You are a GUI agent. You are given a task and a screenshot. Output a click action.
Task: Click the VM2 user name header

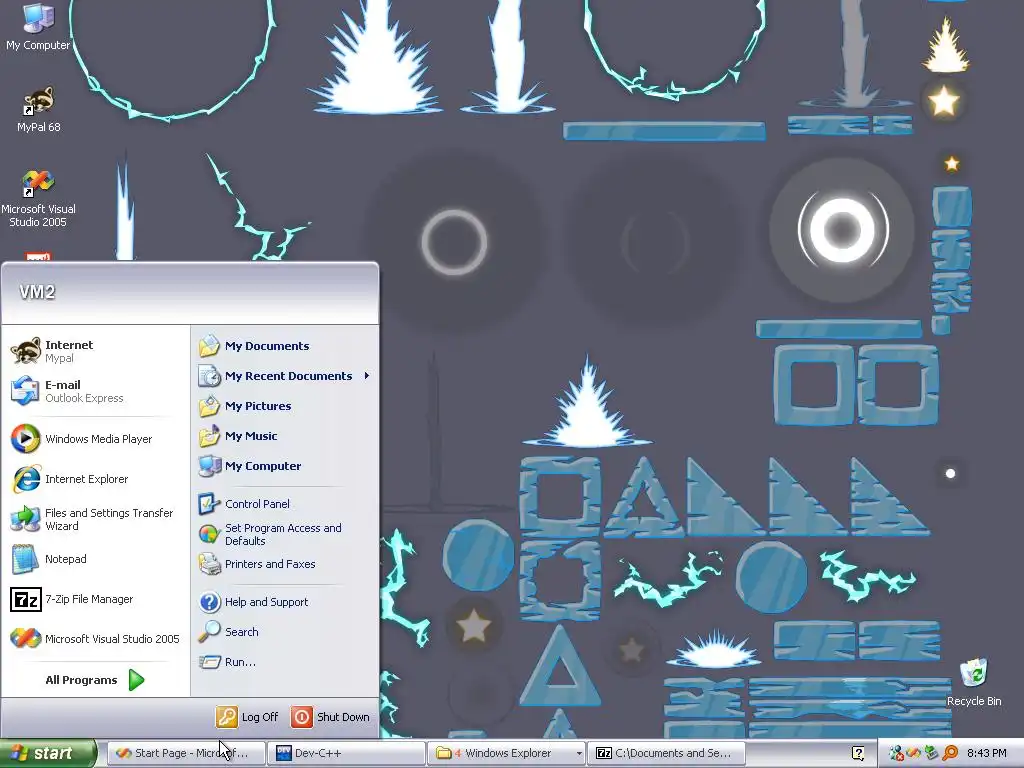pos(37,292)
